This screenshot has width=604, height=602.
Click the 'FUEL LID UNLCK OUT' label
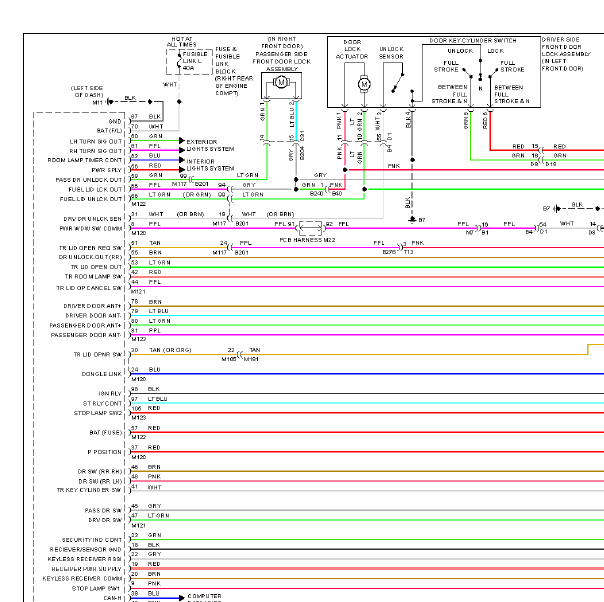(91, 199)
